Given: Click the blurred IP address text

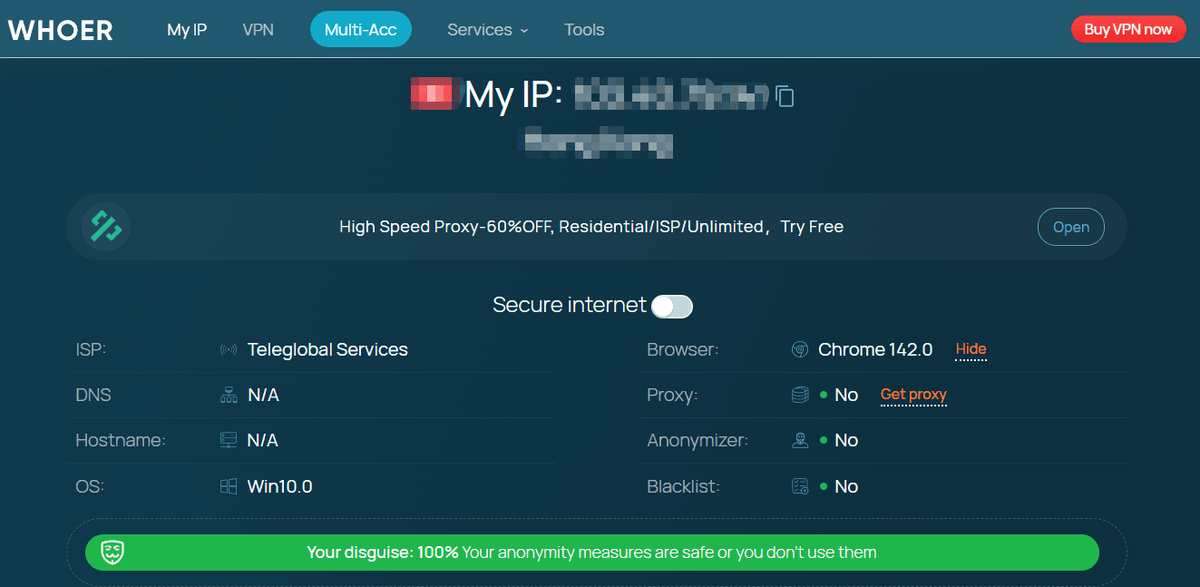Looking at the screenshot, I should coord(673,96).
